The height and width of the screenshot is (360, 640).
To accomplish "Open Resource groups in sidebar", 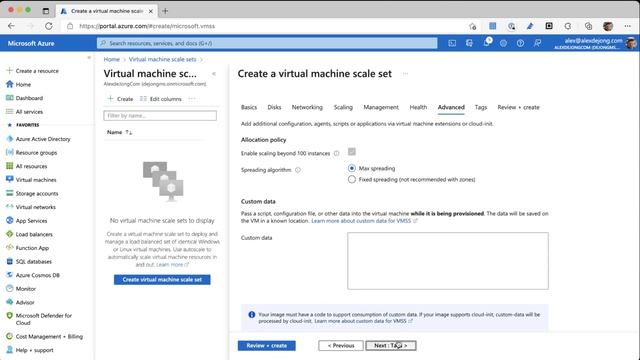I will point(32,152).
